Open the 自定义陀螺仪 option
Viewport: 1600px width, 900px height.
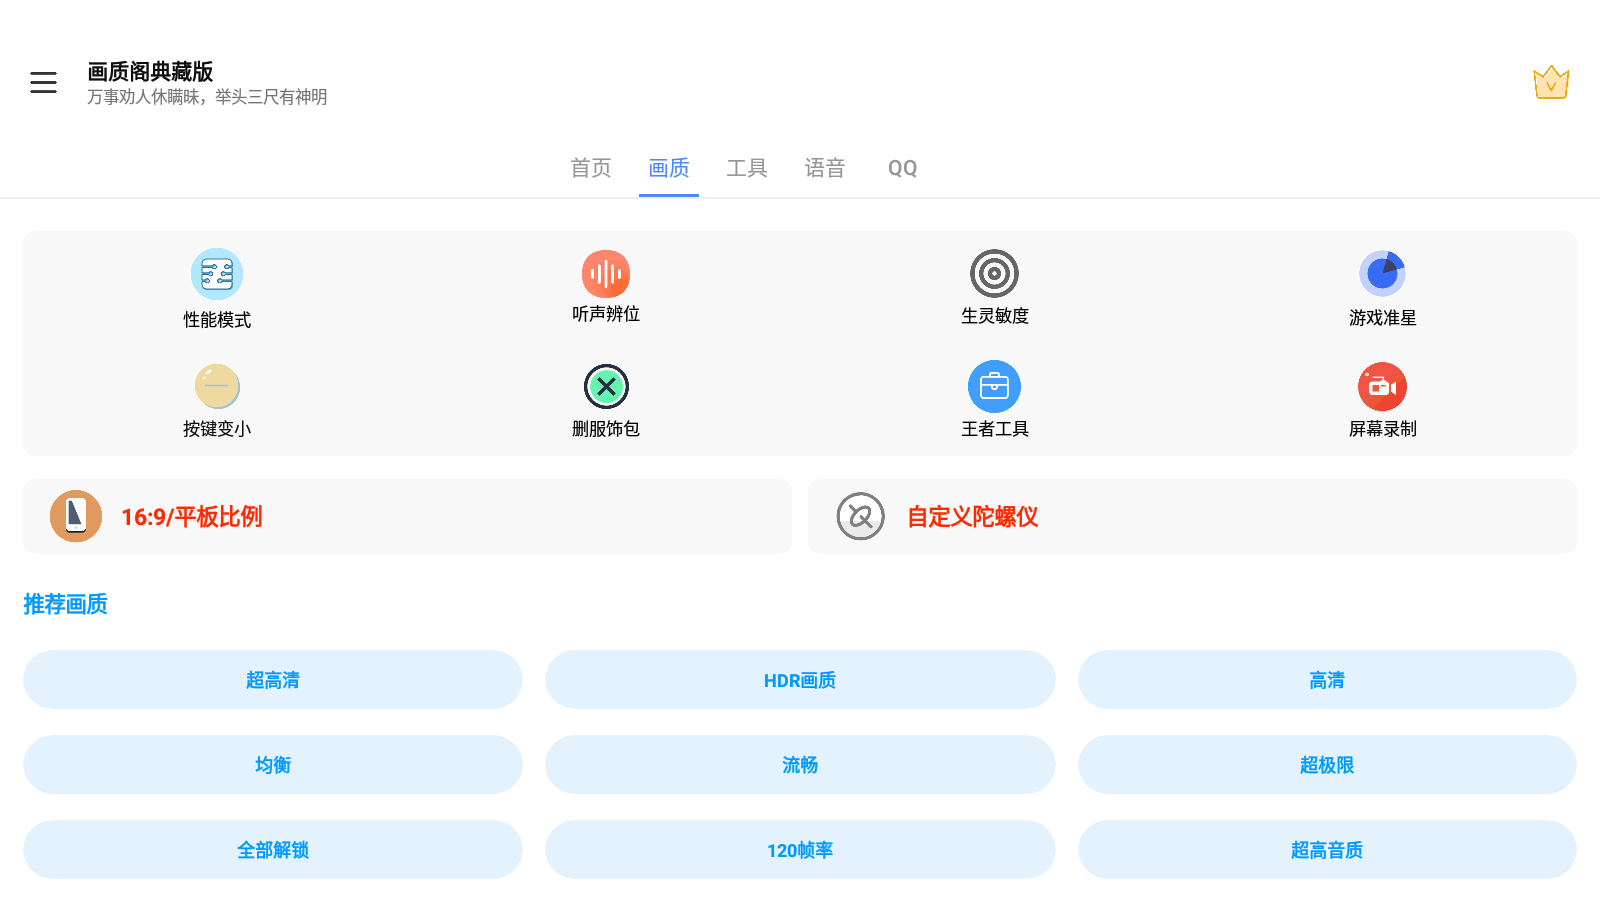coord(1192,516)
